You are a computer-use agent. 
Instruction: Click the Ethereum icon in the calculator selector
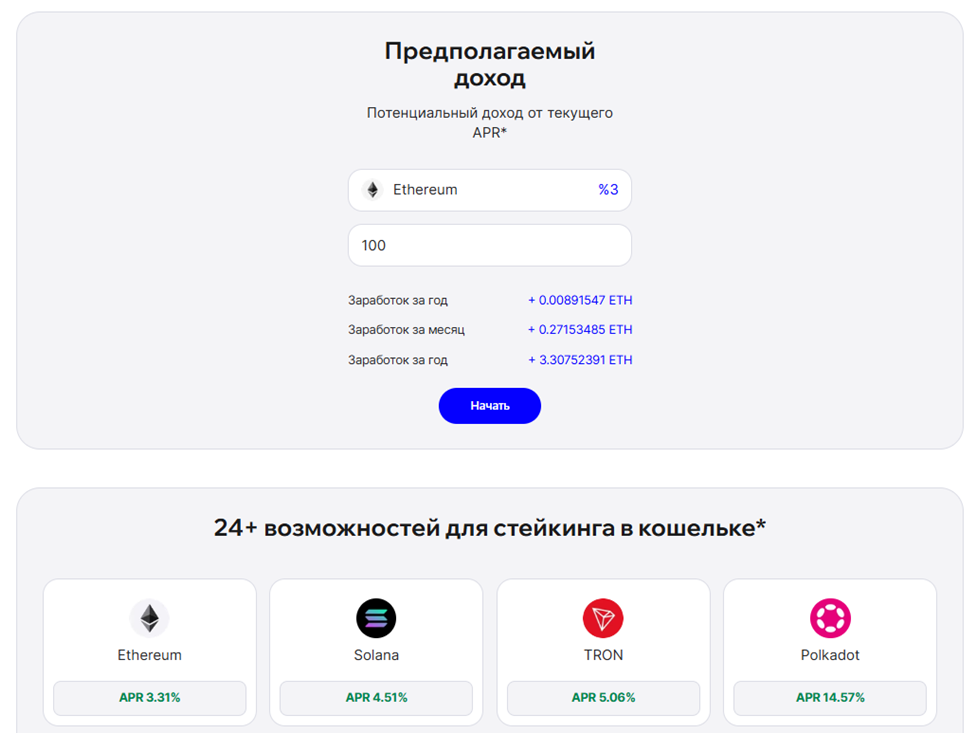[x=372, y=190]
